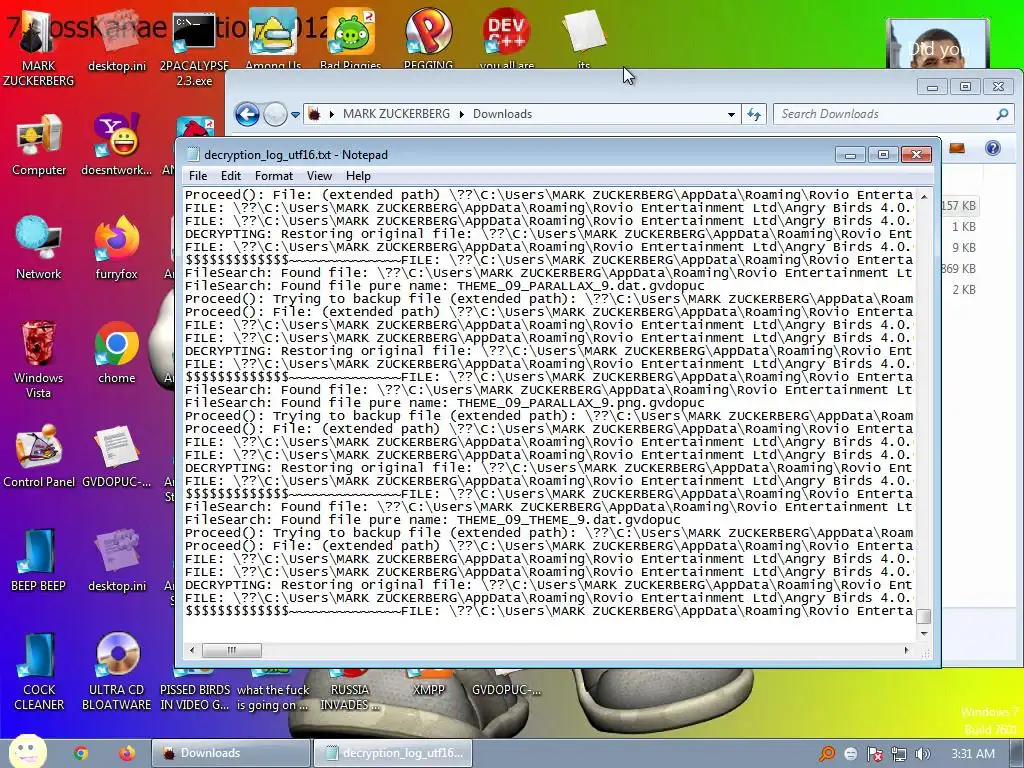
Task: Click Notepad vertical scrollbar down arrow
Action: coord(923,633)
